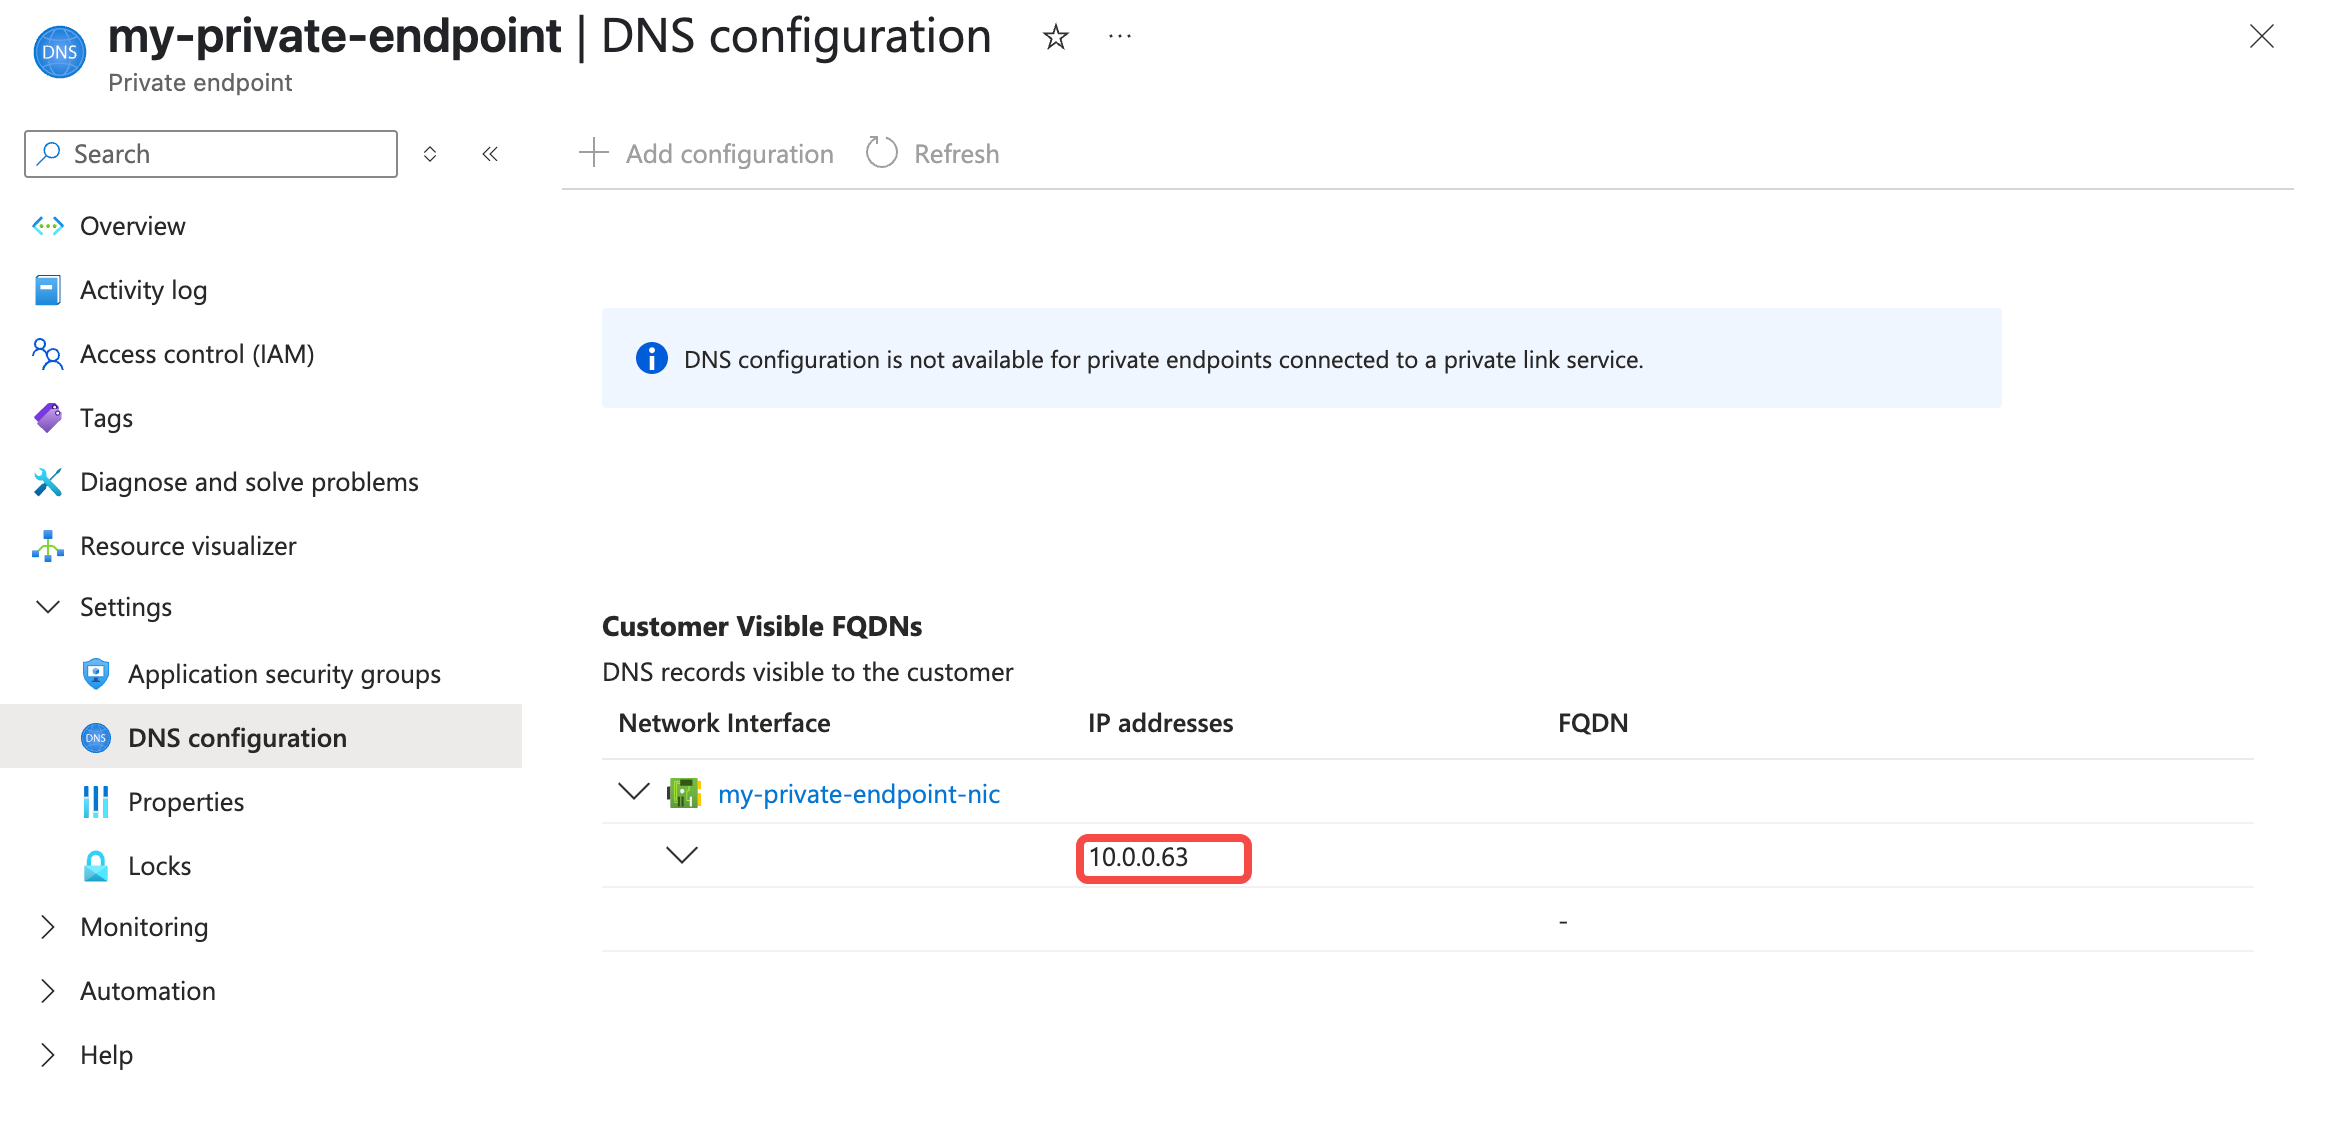
Task: Expand the Help section chevron
Action: click(x=48, y=1055)
